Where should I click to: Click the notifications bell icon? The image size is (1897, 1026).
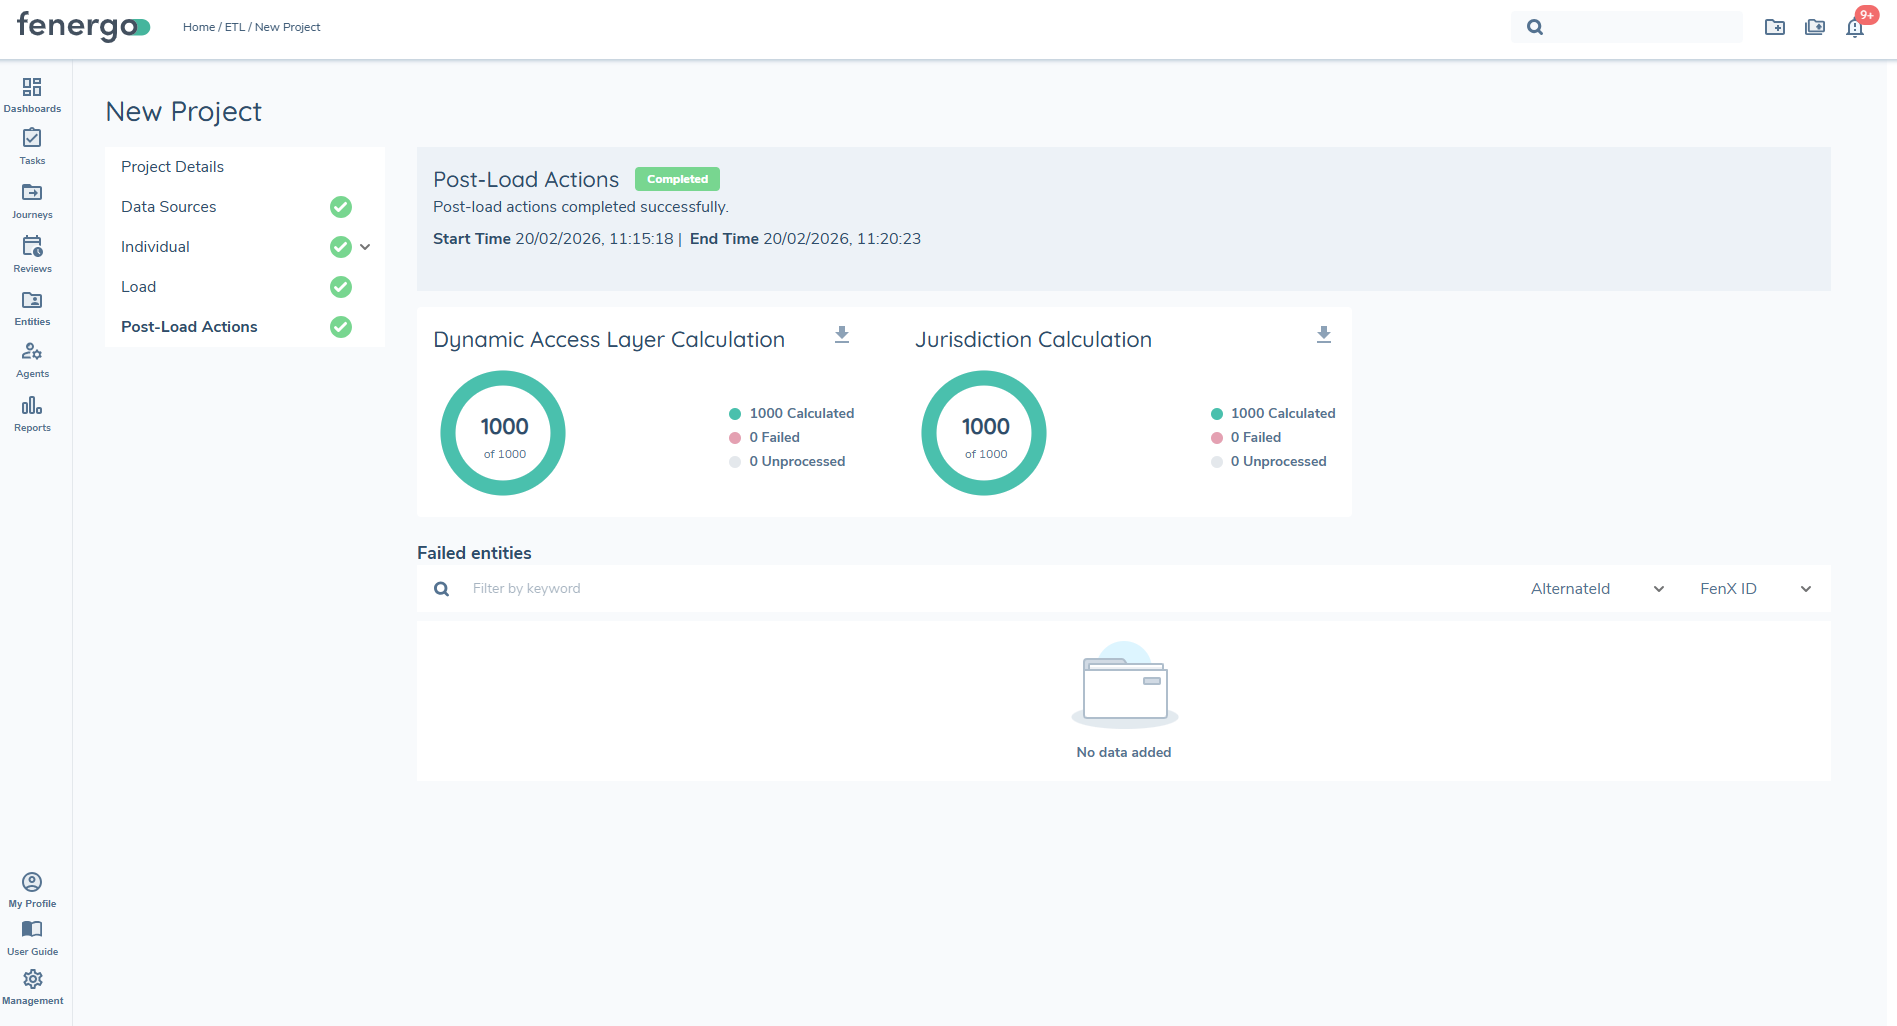pos(1855,28)
